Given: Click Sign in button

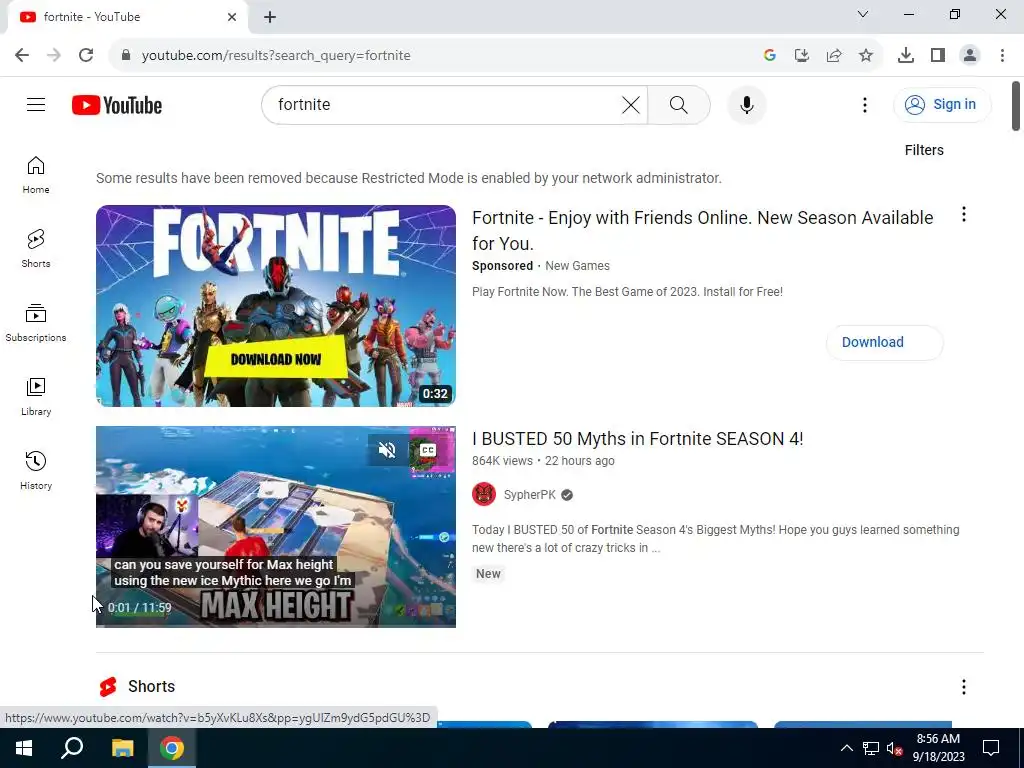Looking at the screenshot, I should 942,104.
